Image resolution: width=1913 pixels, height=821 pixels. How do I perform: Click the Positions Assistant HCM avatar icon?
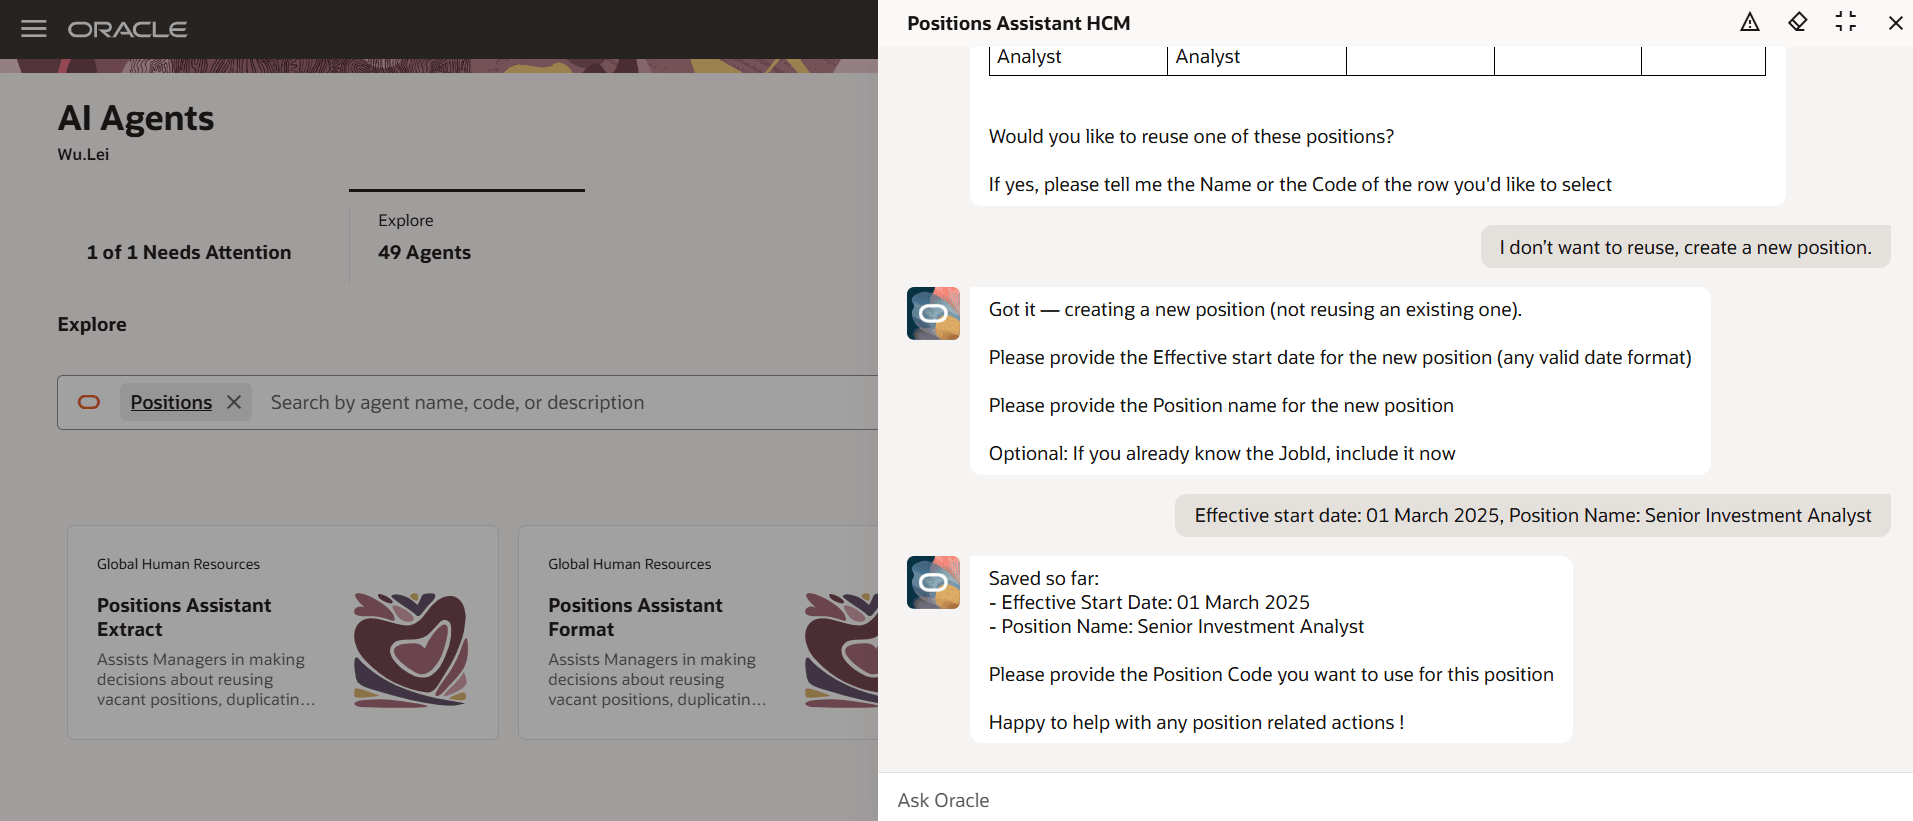pos(932,313)
